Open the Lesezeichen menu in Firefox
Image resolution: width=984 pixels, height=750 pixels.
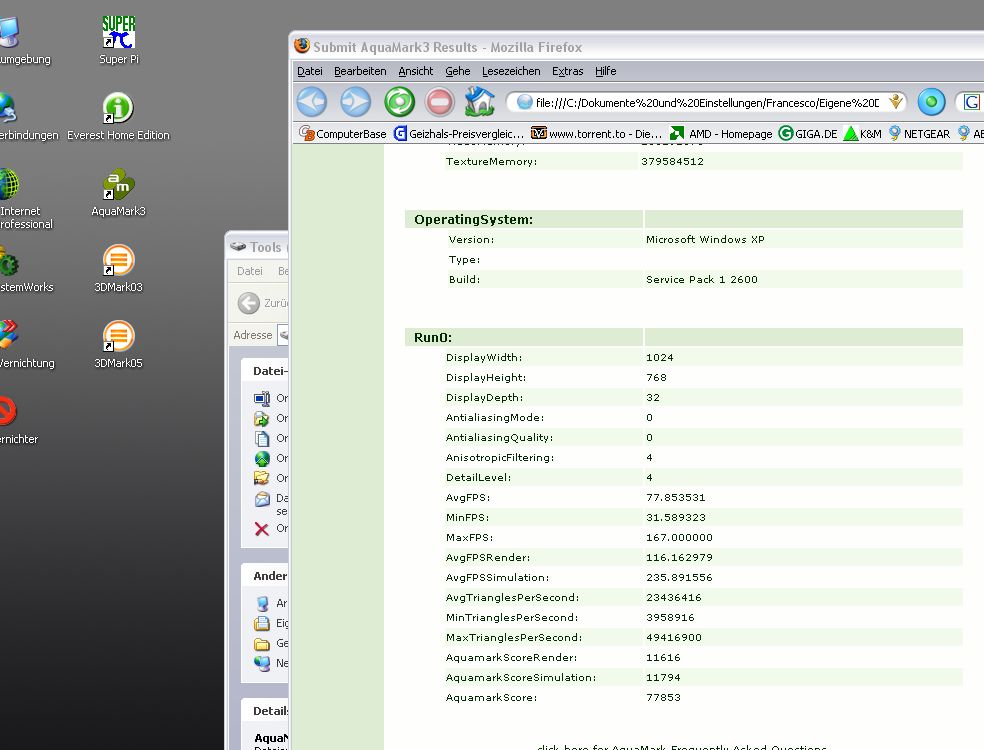click(511, 71)
